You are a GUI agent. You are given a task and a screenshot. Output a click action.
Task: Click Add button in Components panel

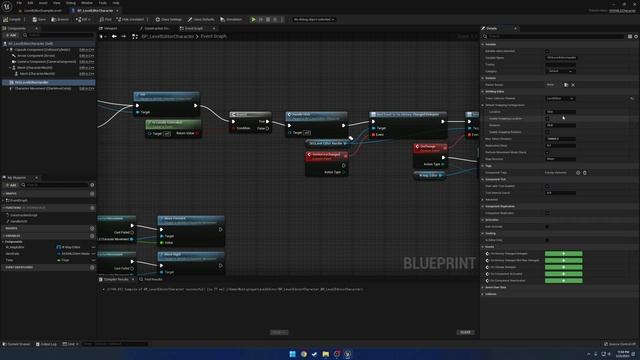pos(11,36)
